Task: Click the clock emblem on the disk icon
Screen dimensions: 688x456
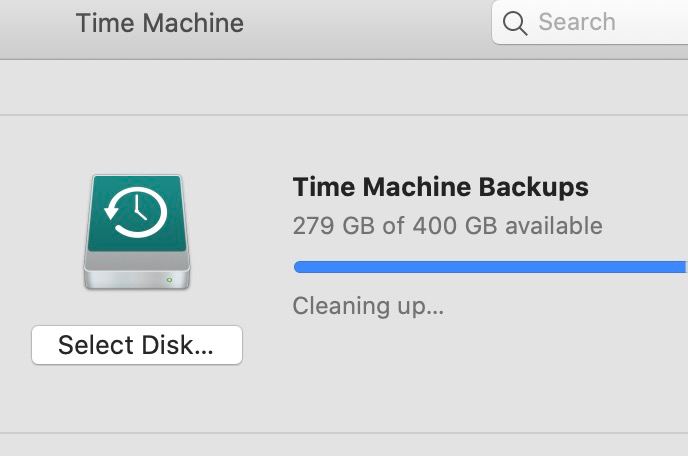Action: pos(136,212)
